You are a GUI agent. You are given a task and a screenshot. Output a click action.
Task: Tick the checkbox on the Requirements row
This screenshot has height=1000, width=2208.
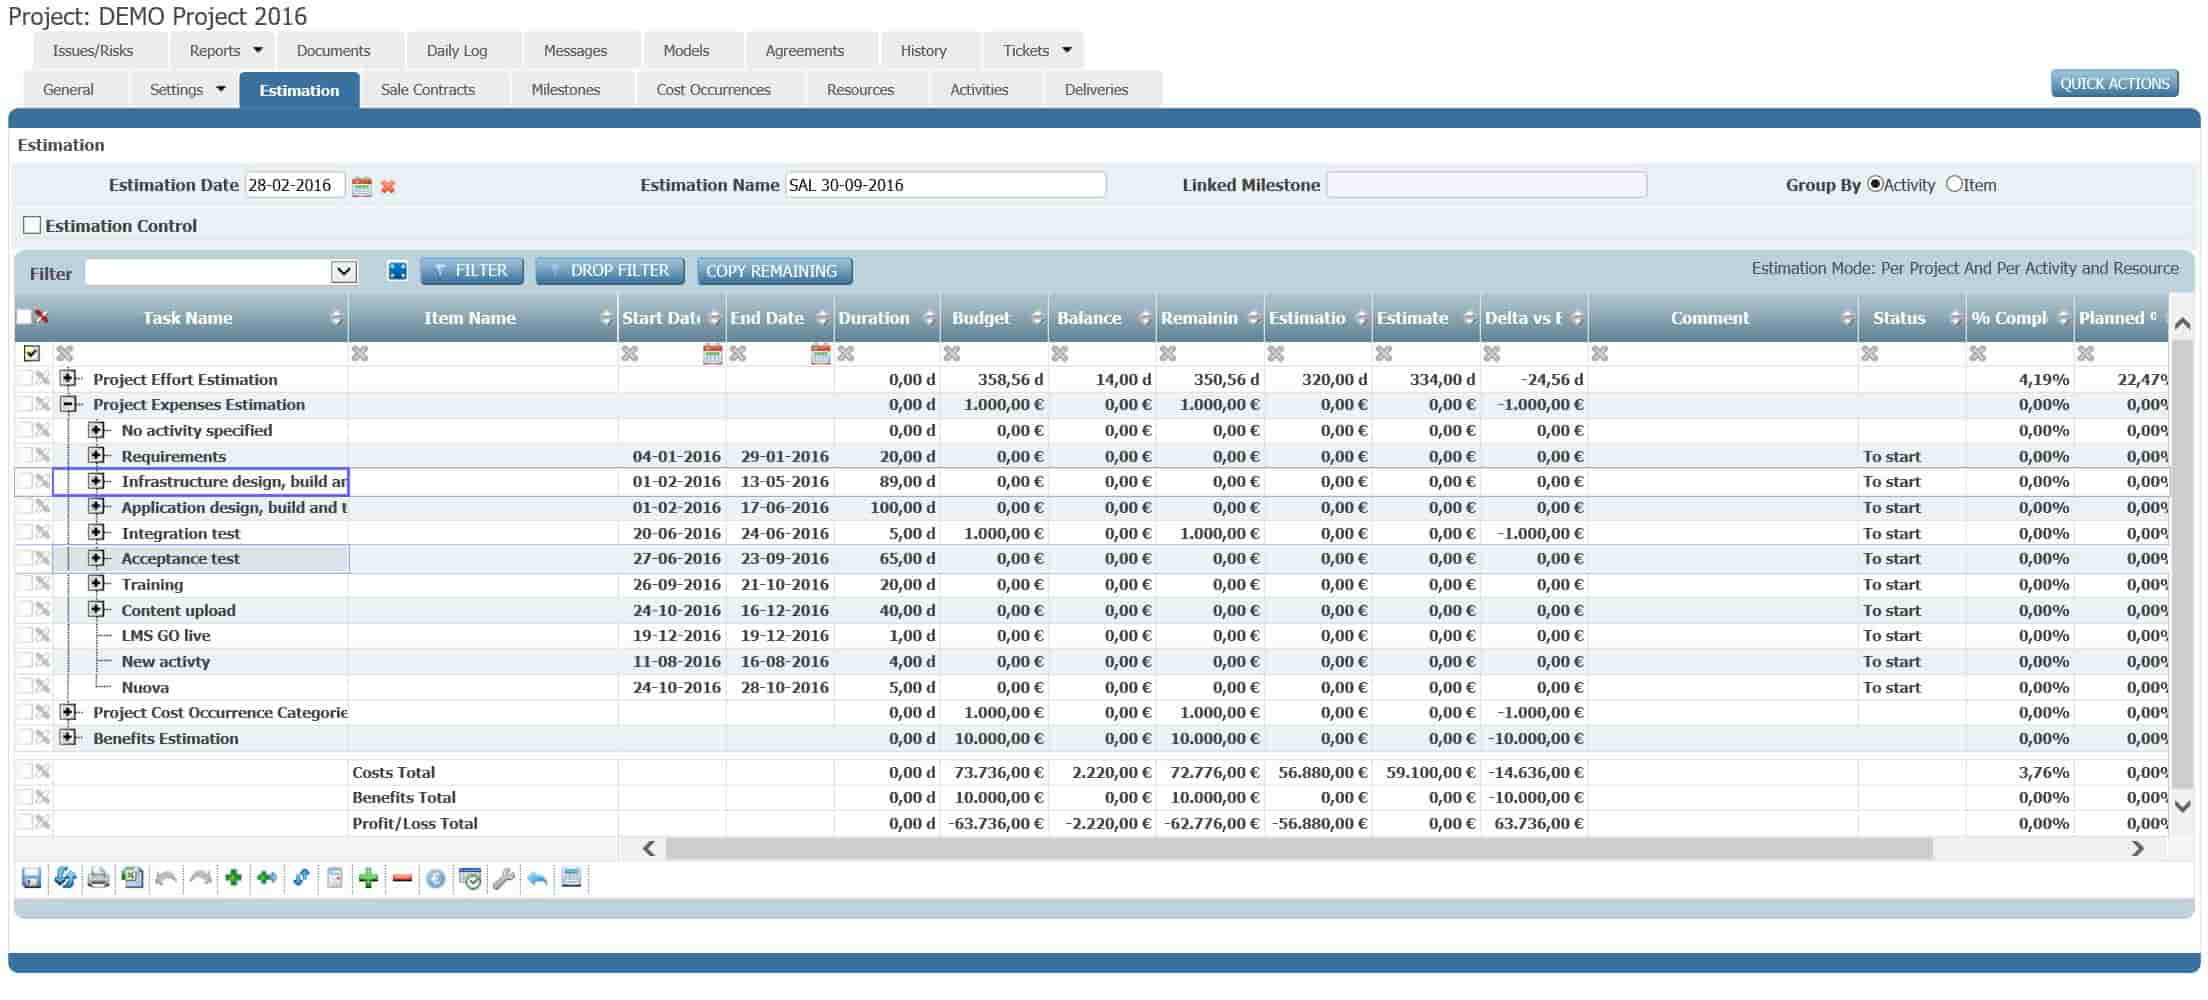(x=25, y=455)
